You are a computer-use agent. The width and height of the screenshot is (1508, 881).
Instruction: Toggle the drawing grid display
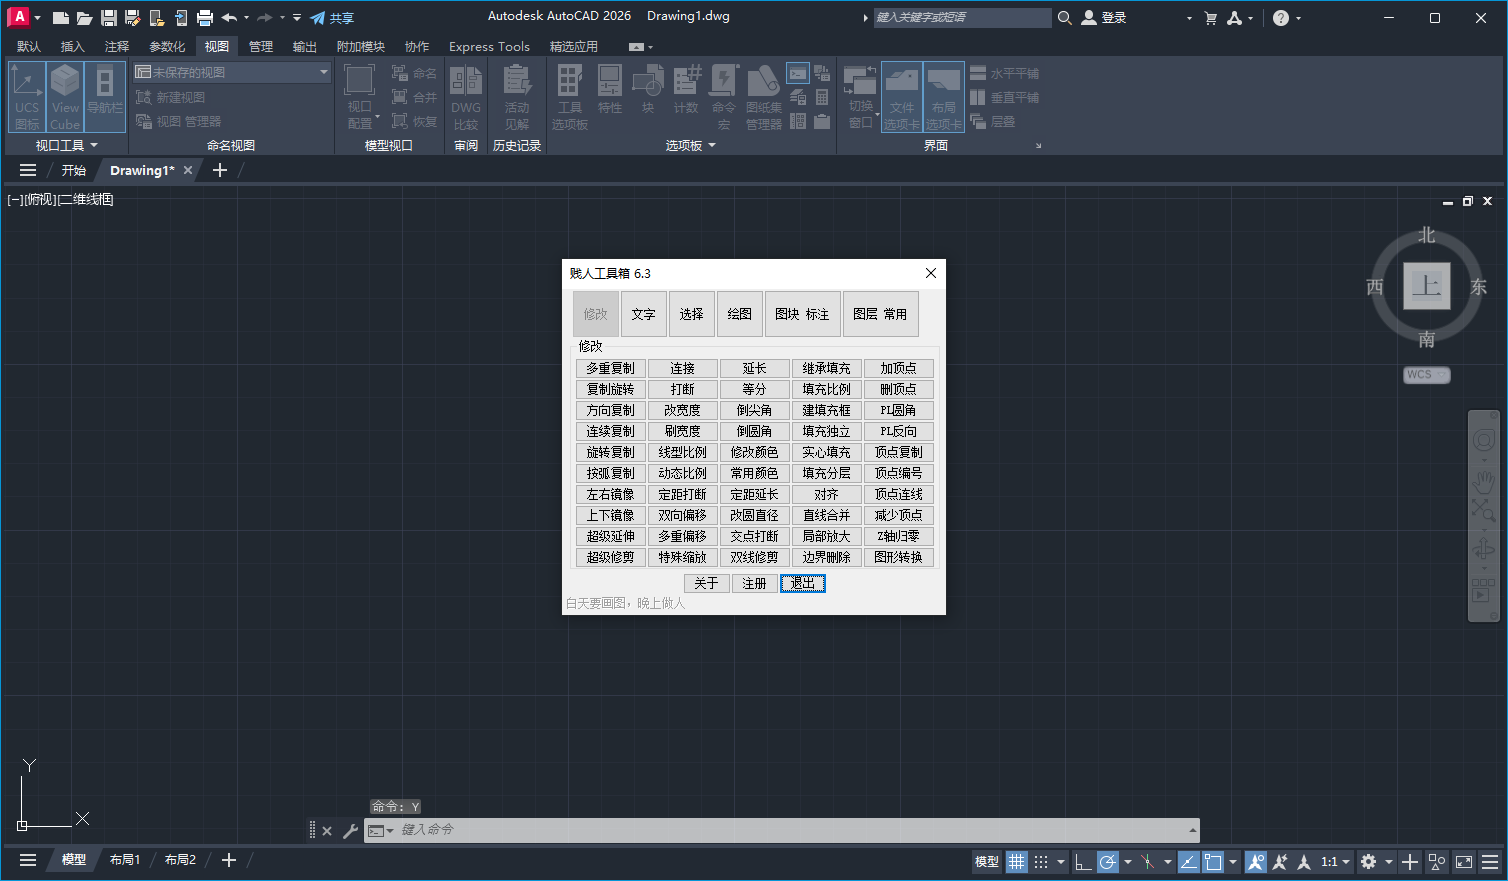(1017, 861)
